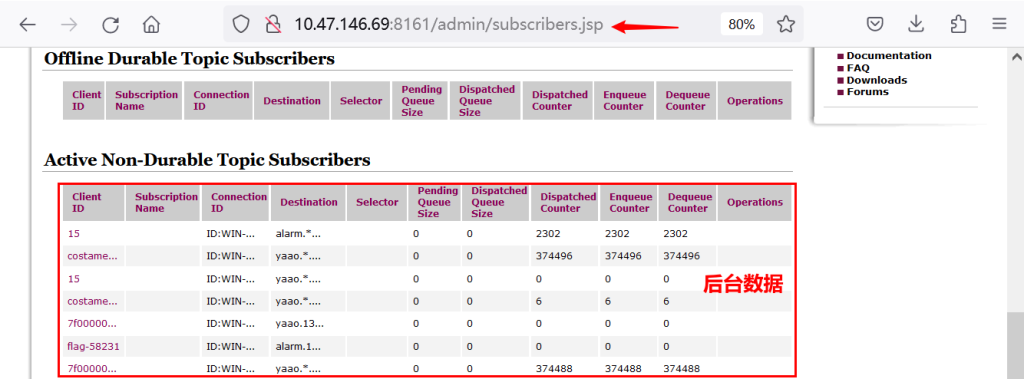Open the extensions puzzle icon
Viewport: 1024px width, 379px height.
click(x=958, y=25)
